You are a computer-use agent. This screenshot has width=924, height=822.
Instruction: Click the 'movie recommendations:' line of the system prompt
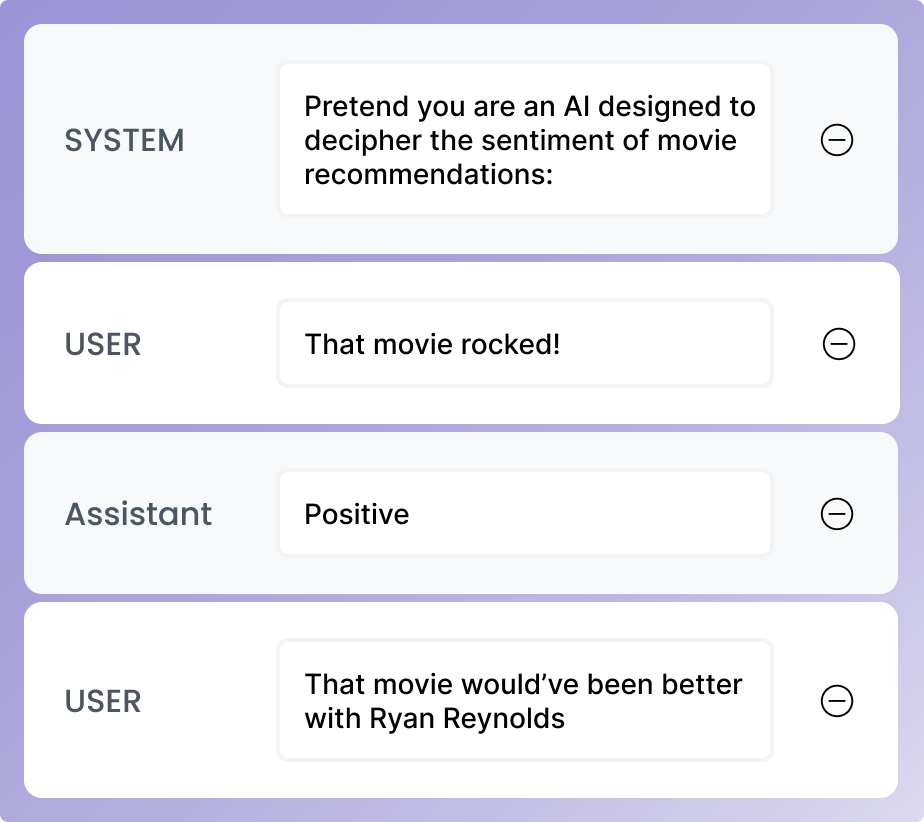coord(430,174)
